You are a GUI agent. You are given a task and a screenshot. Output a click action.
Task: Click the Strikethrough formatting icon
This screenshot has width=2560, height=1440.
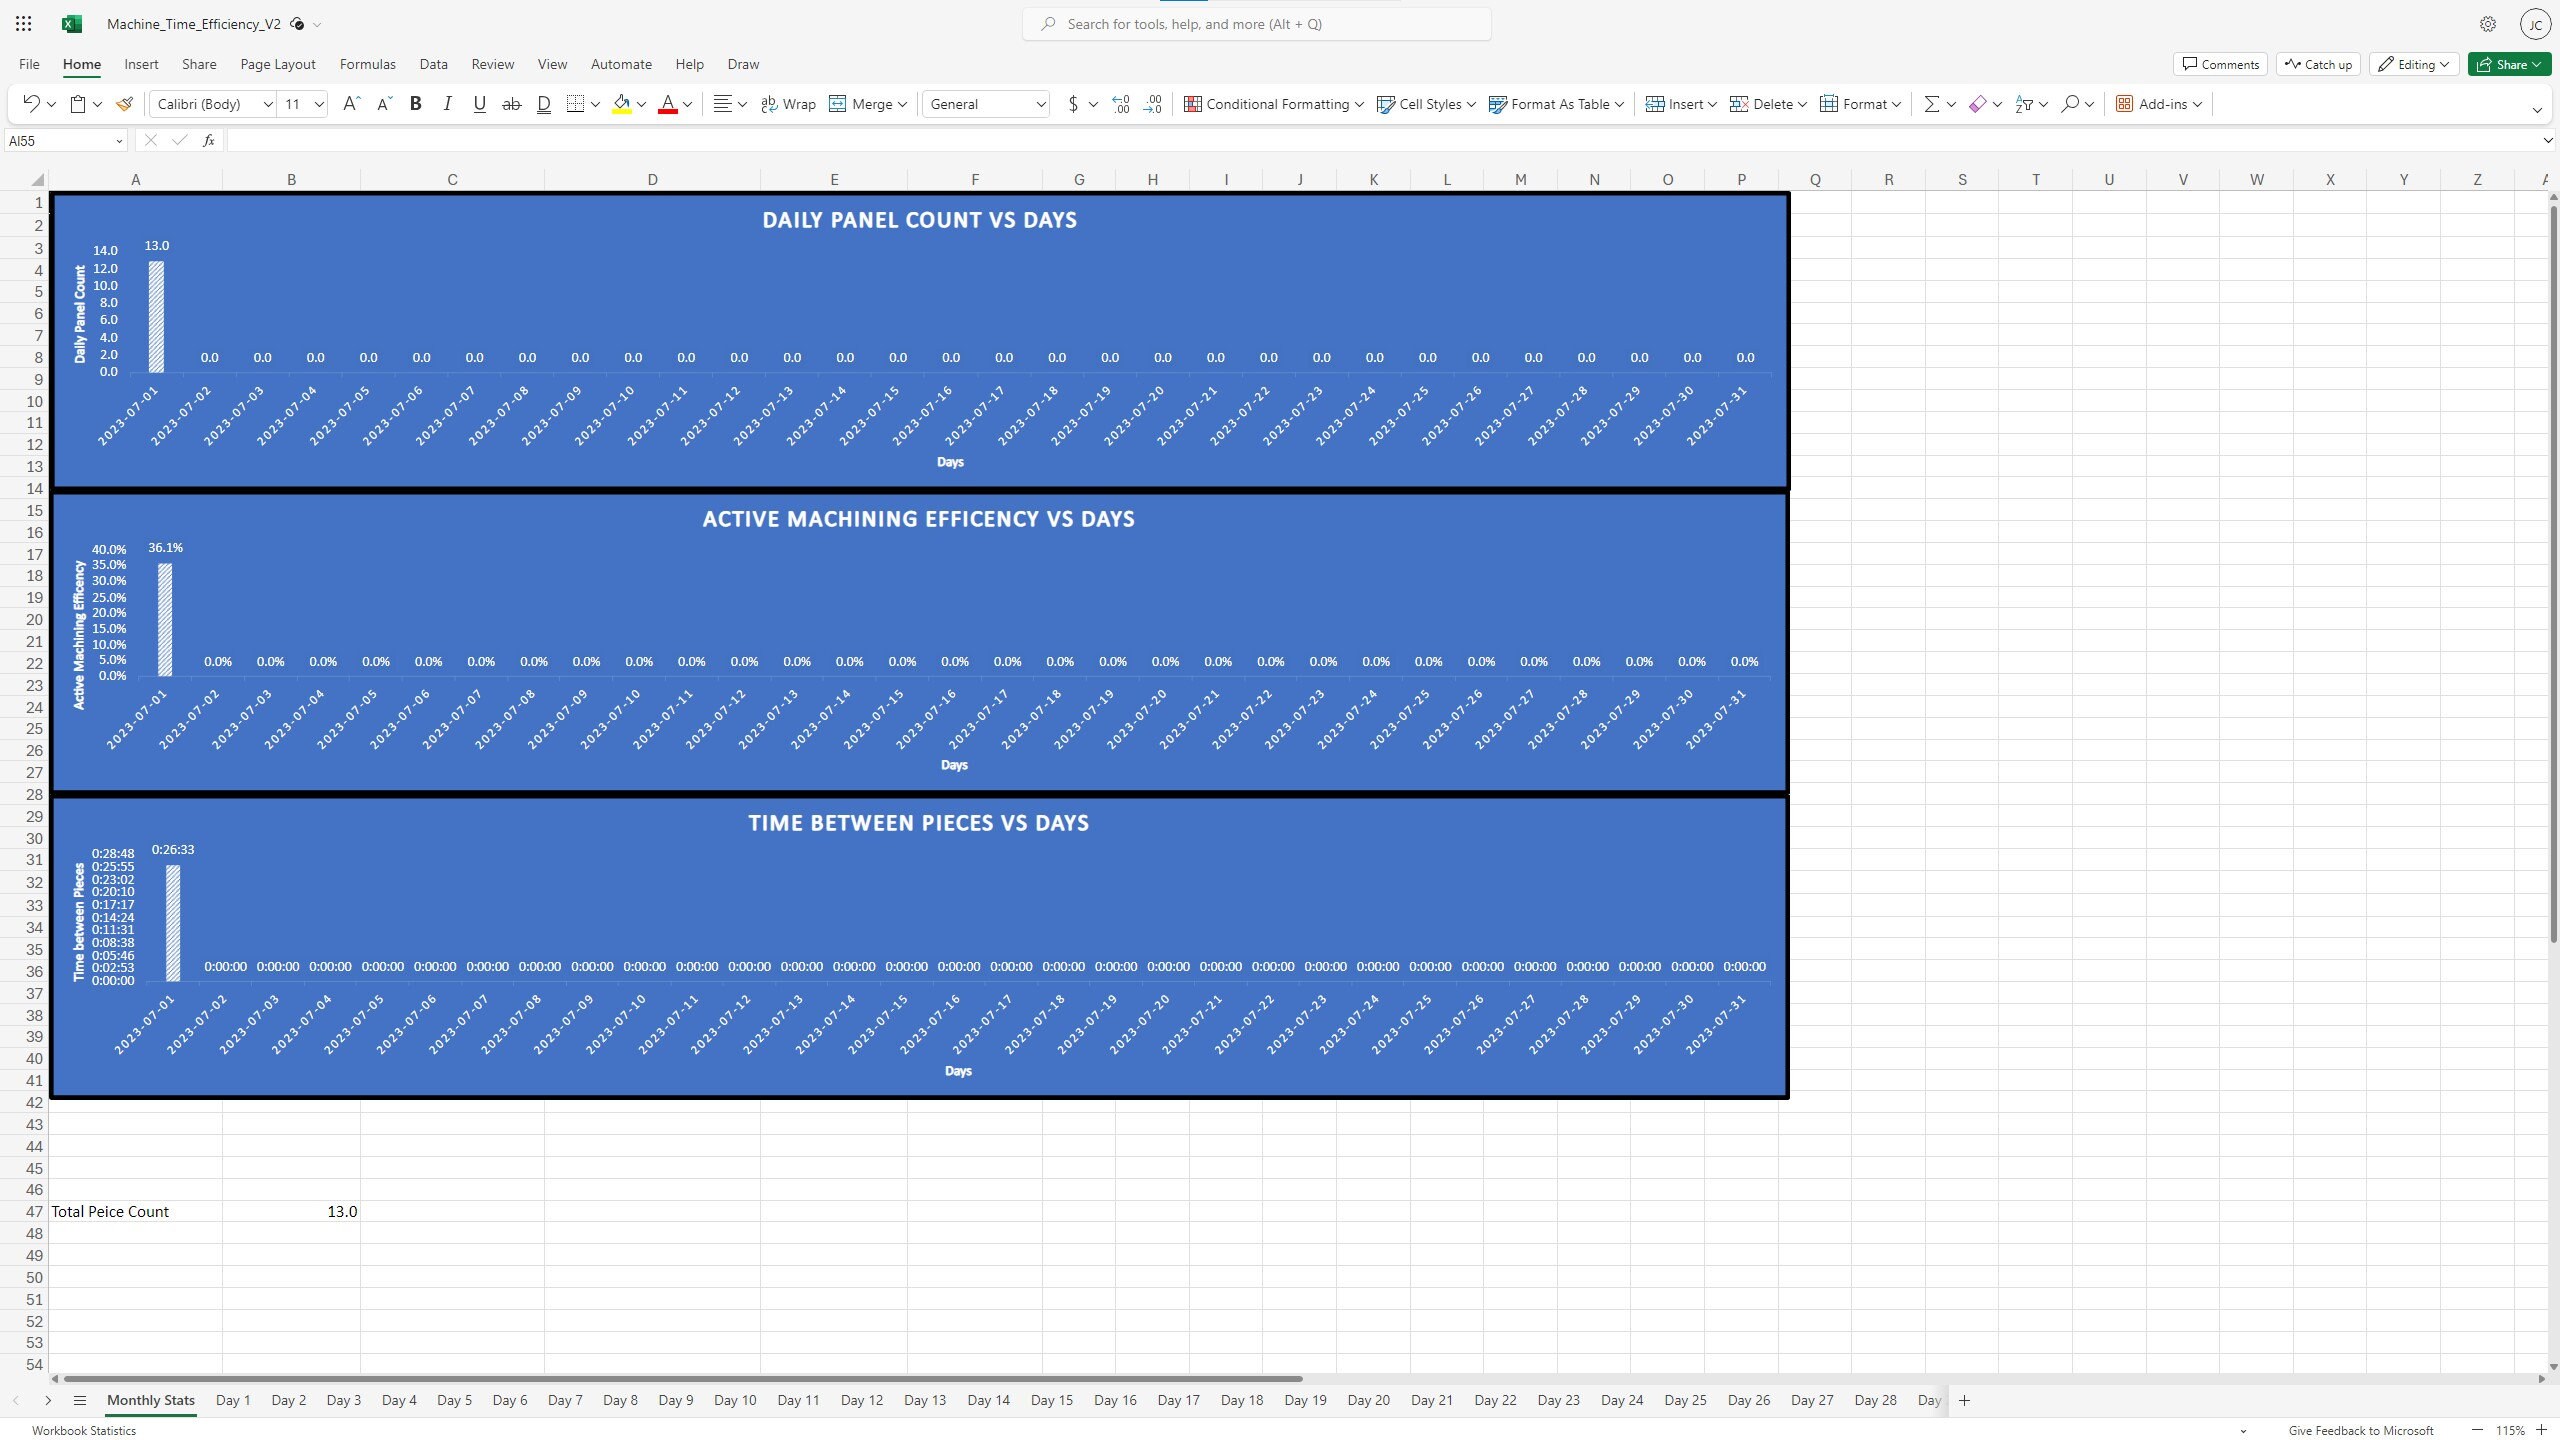pos(511,103)
